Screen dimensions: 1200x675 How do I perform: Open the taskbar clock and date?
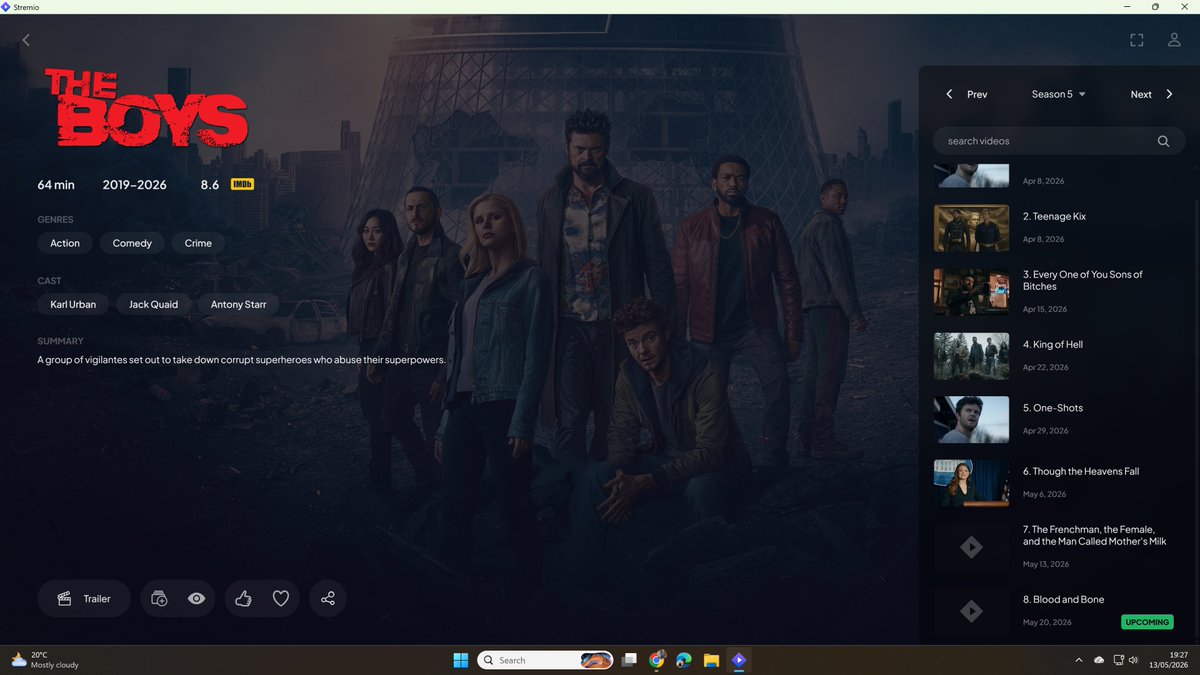[1170, 660]
